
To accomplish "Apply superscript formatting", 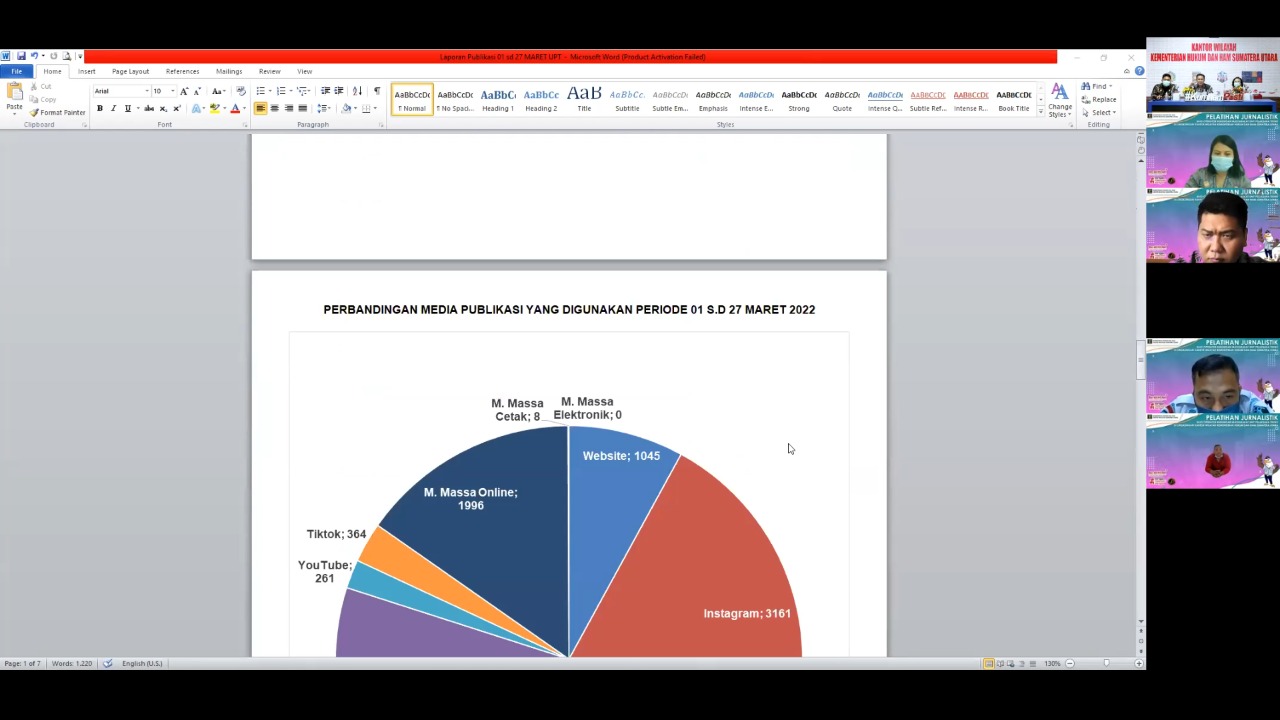I will click(177, 108).
